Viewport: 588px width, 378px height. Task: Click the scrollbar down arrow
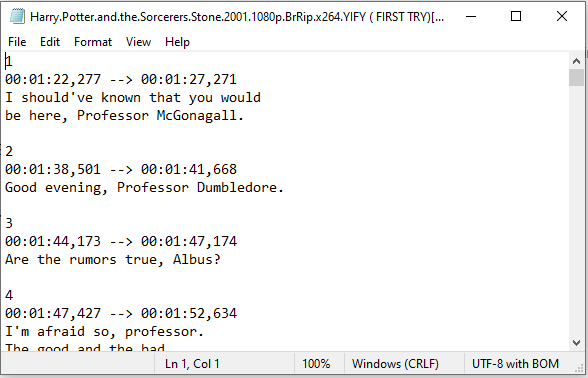[x=576, y=343]
